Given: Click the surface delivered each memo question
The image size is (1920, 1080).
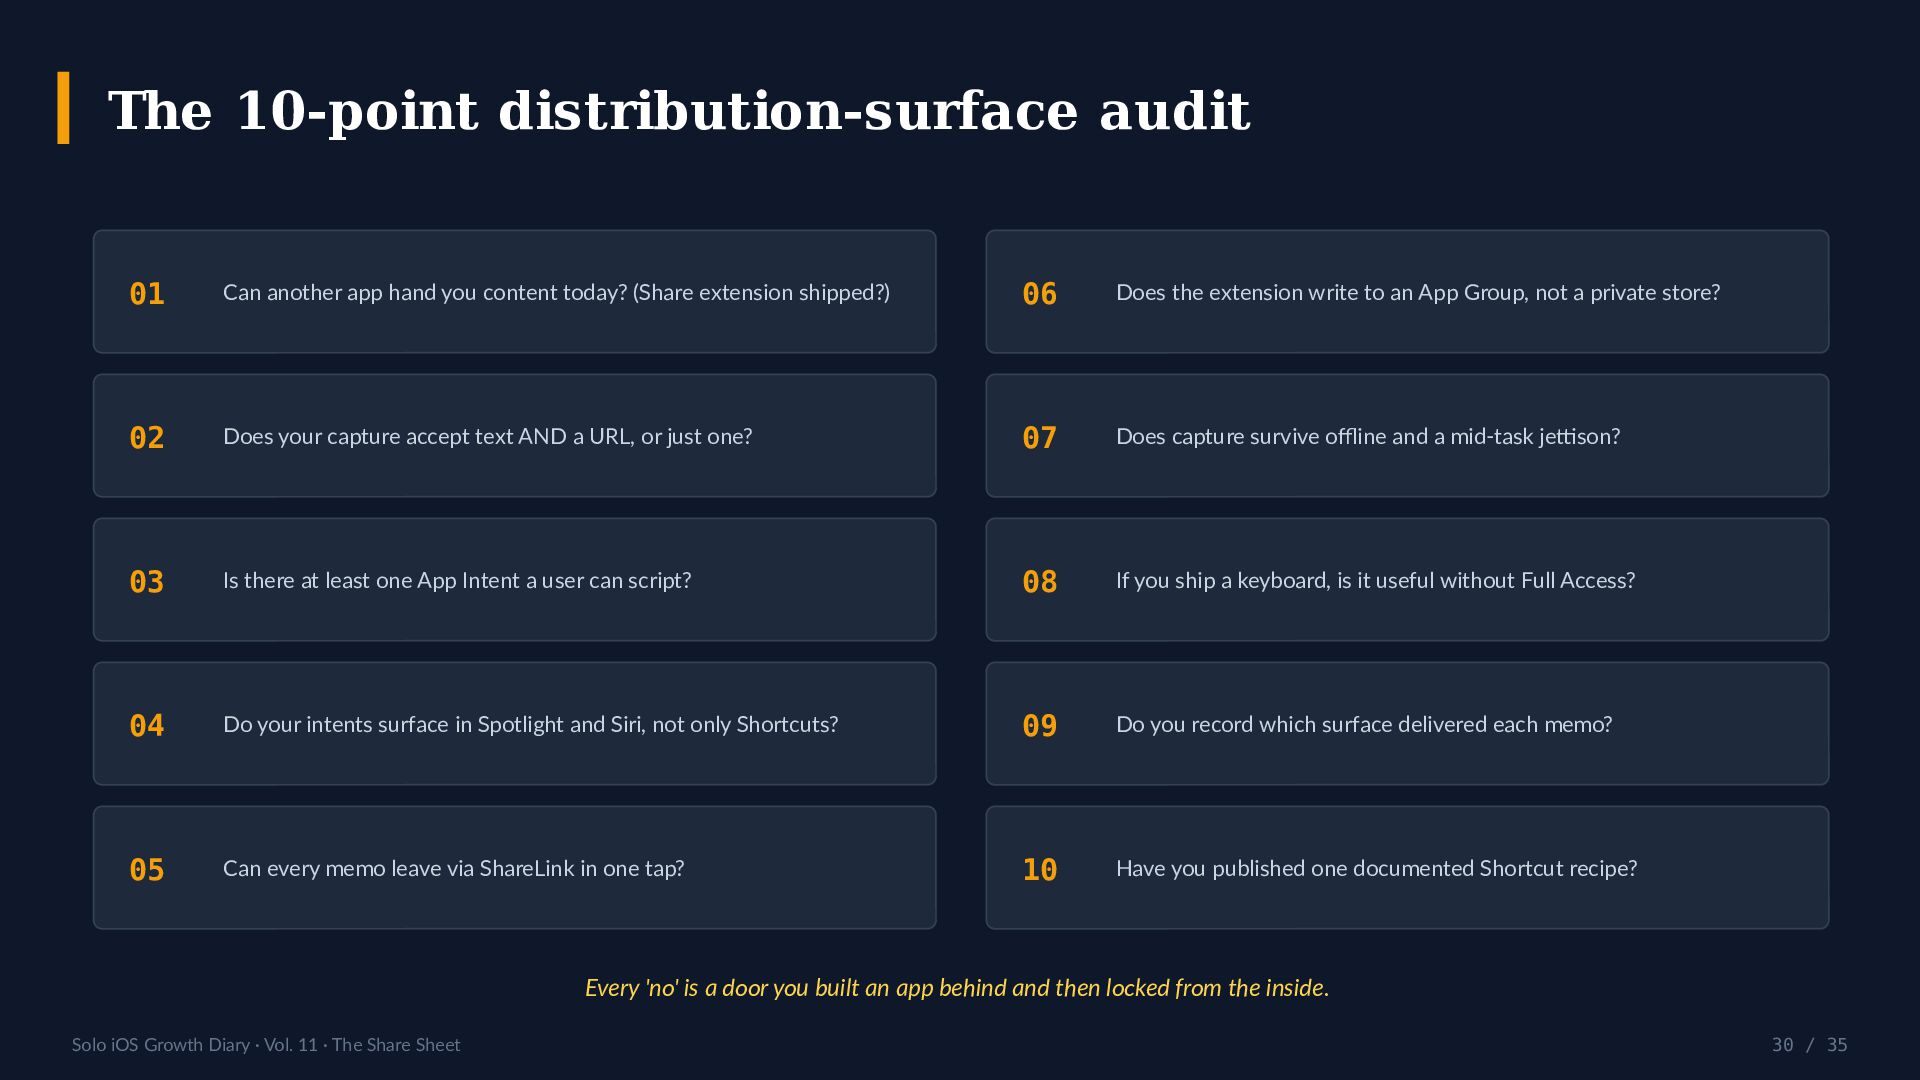Looking at the screenshot, I should pos(1364,724).
